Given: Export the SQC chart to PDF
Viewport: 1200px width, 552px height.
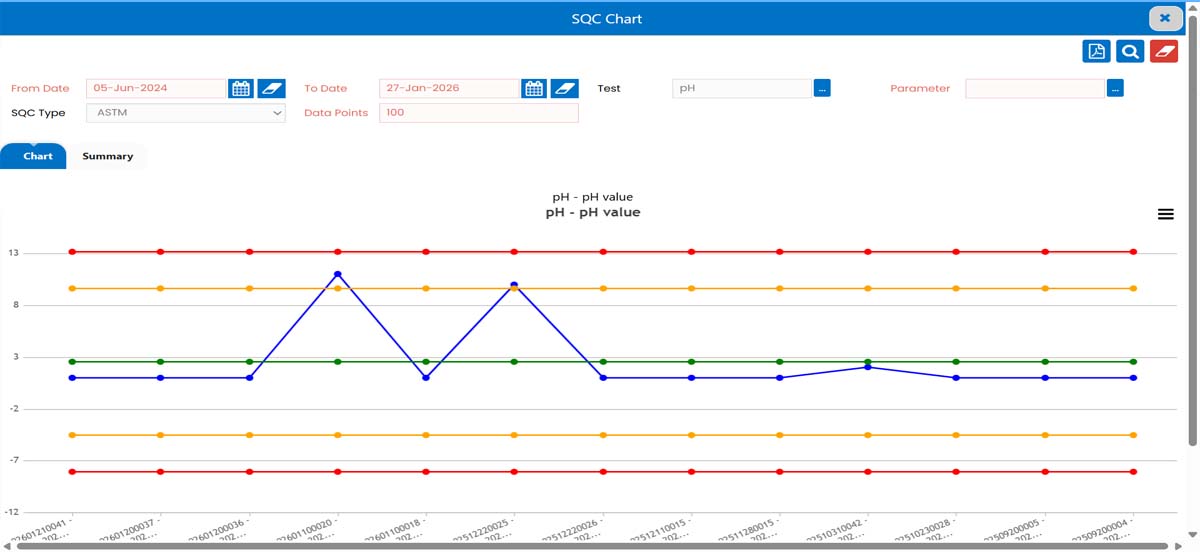Looking at the screenshot, I should coord(1097,51).
